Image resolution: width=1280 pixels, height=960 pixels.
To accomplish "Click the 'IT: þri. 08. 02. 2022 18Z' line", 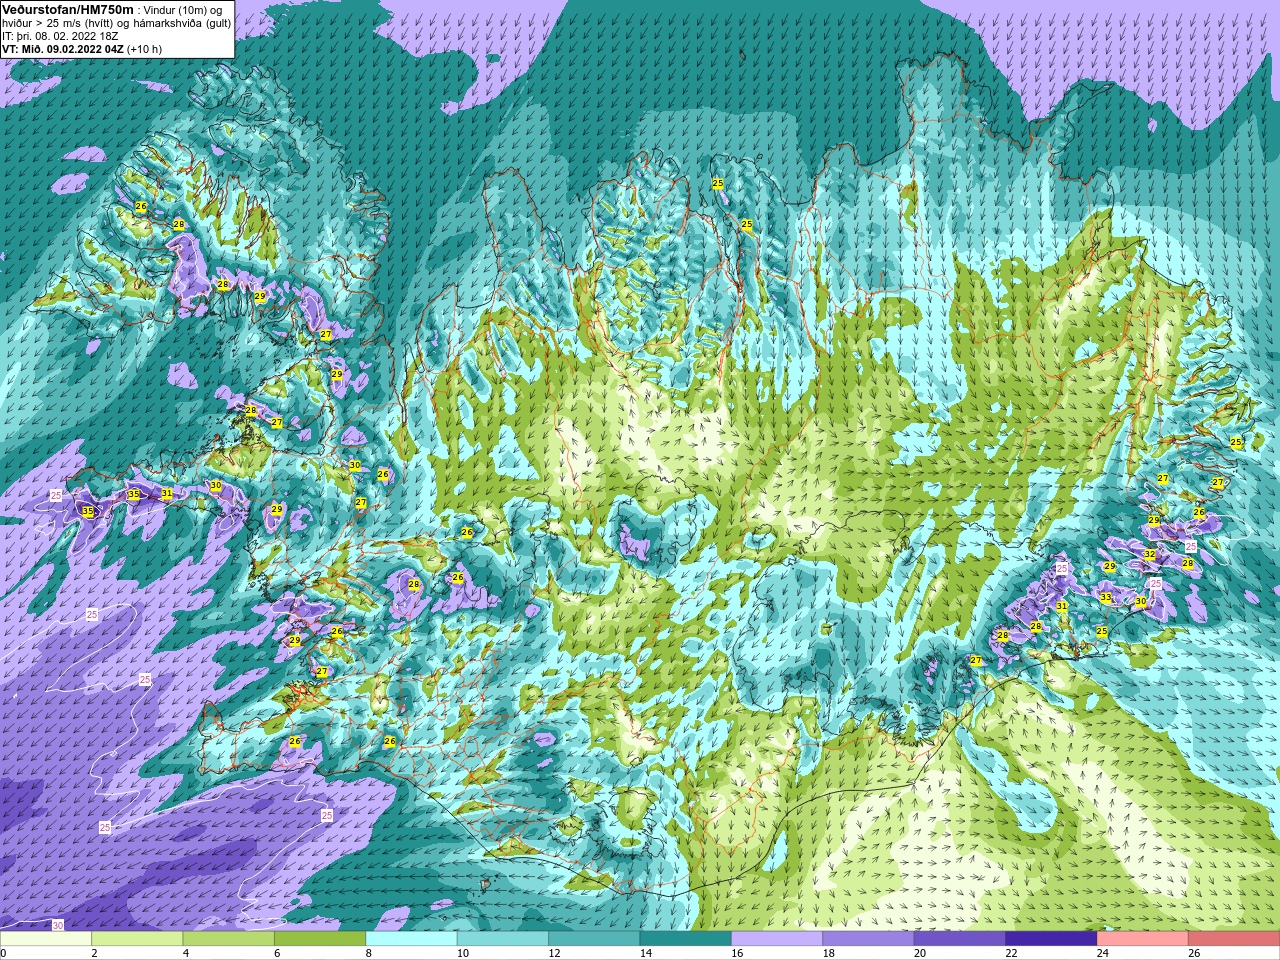I will point(60,36).
